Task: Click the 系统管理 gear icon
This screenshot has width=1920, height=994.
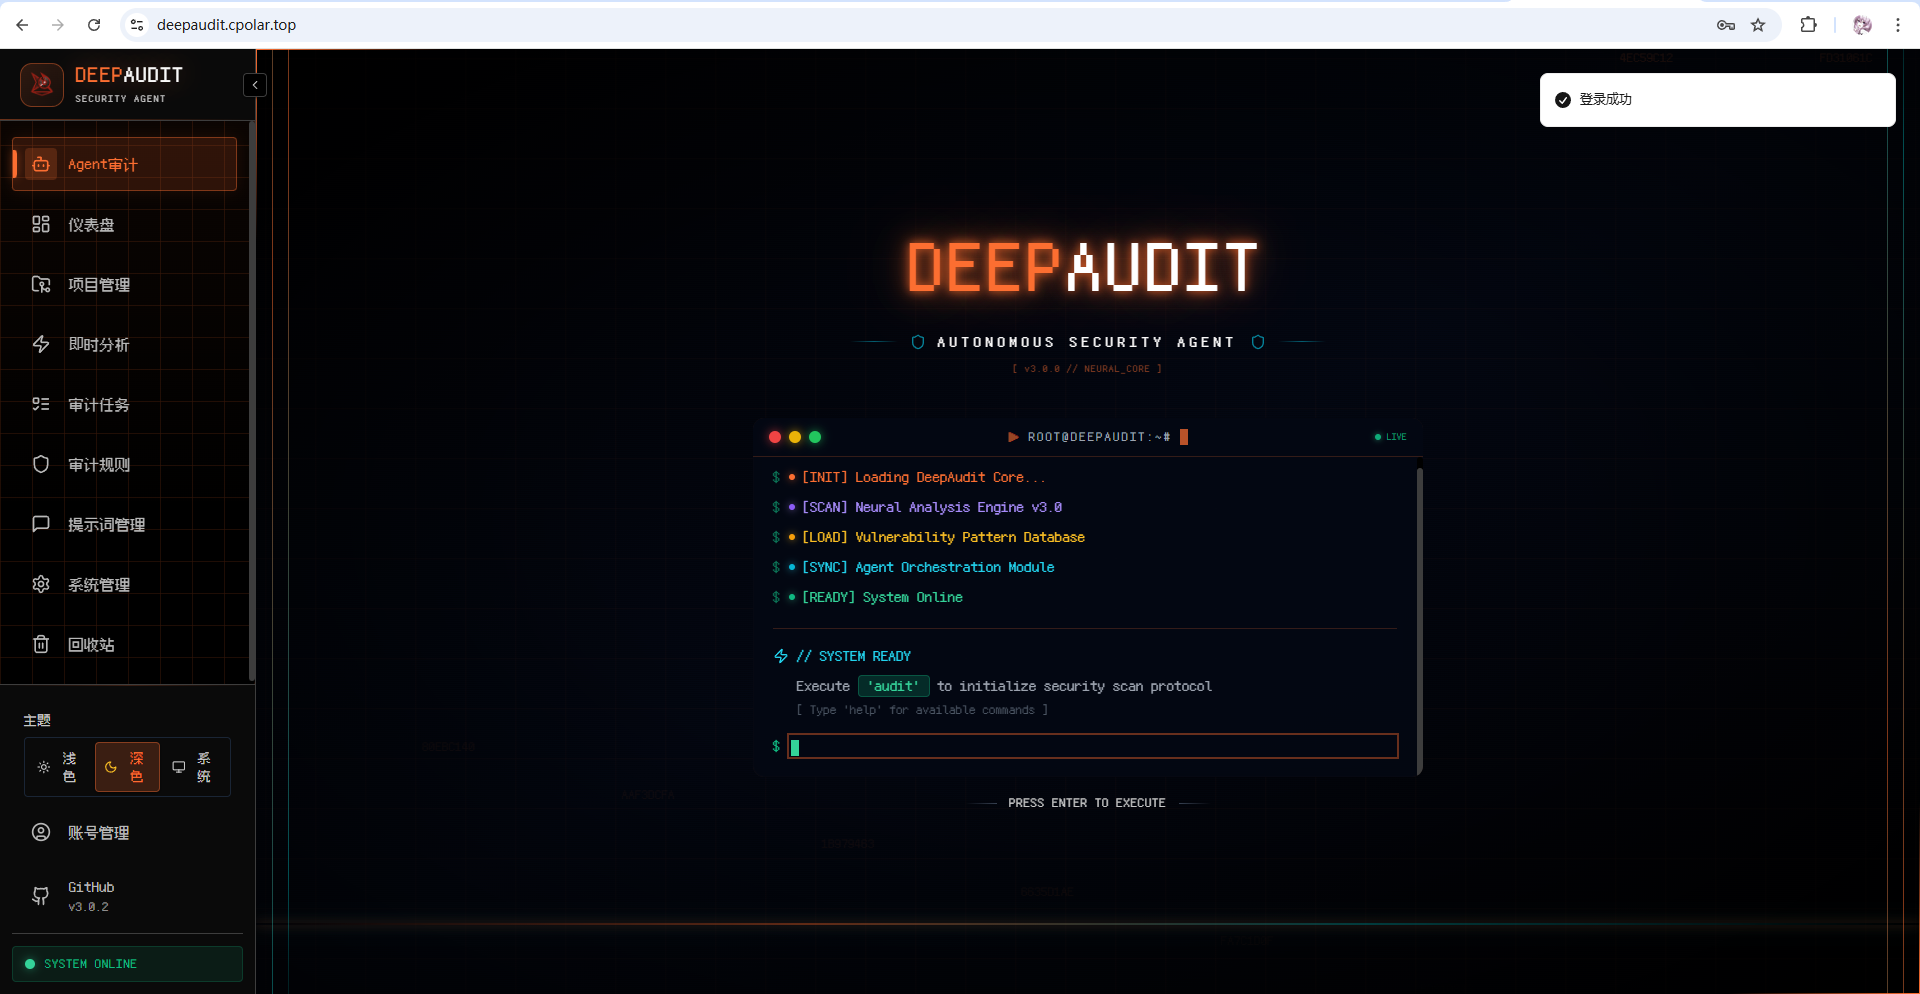Action: (41, 584)
